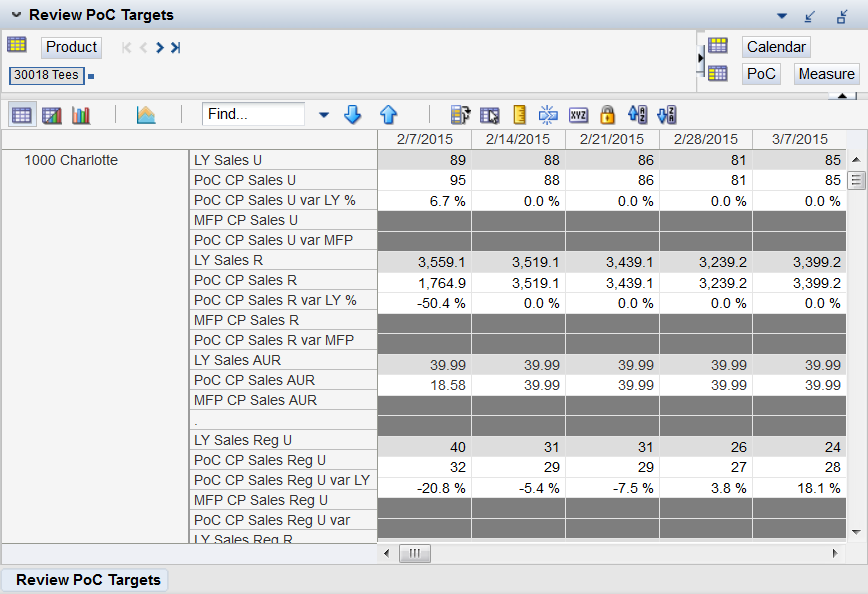
Task: Click the sort ascending A-Z icon
Action: point(637,115)
